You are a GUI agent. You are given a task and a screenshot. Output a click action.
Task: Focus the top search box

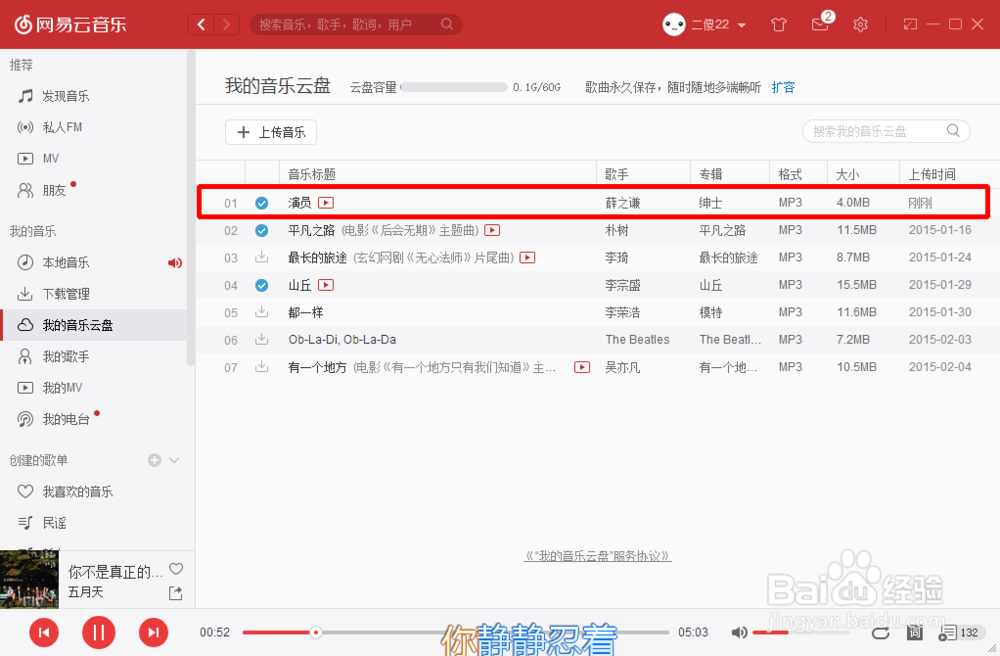[x=356, y=25]
